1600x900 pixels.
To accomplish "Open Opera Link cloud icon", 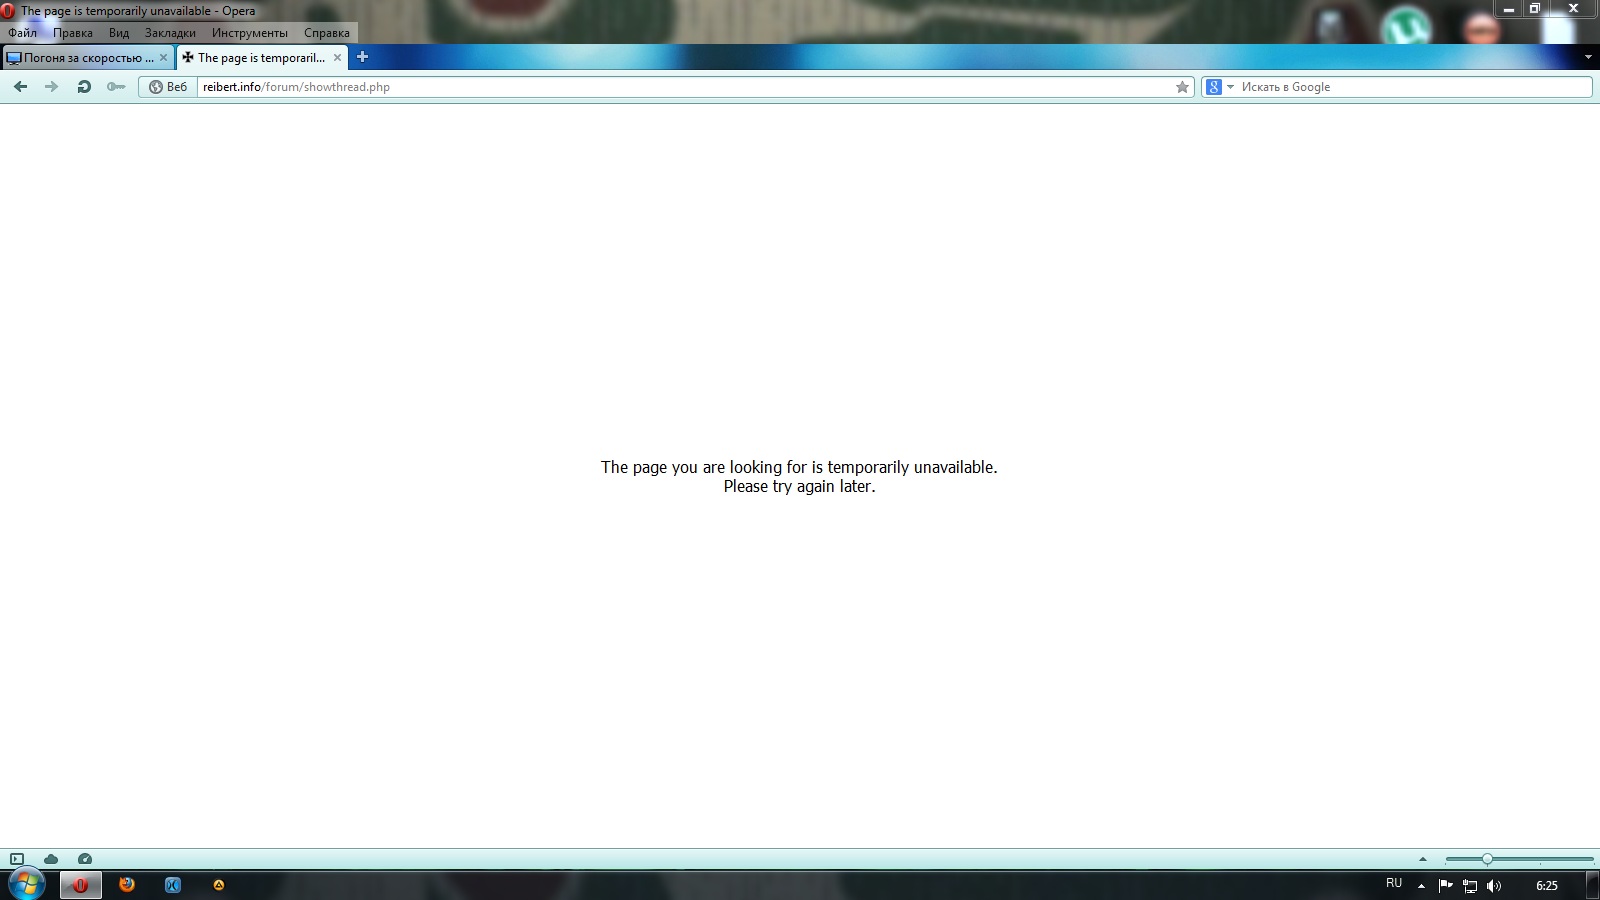I will pyautogui.click(x=51, y=859).
